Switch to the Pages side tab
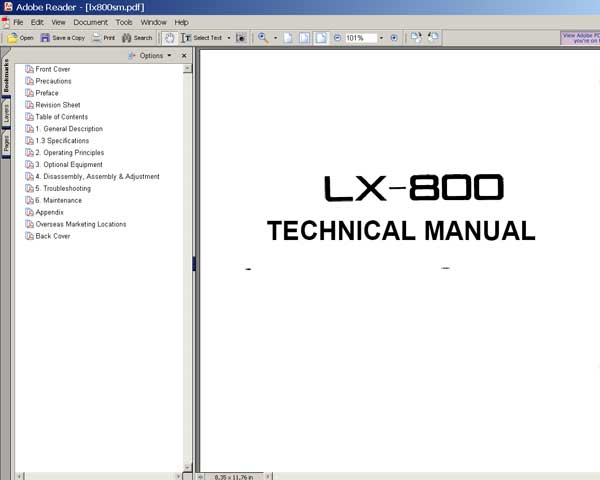Viewport: 600px width, 480px height. point(6,144)
